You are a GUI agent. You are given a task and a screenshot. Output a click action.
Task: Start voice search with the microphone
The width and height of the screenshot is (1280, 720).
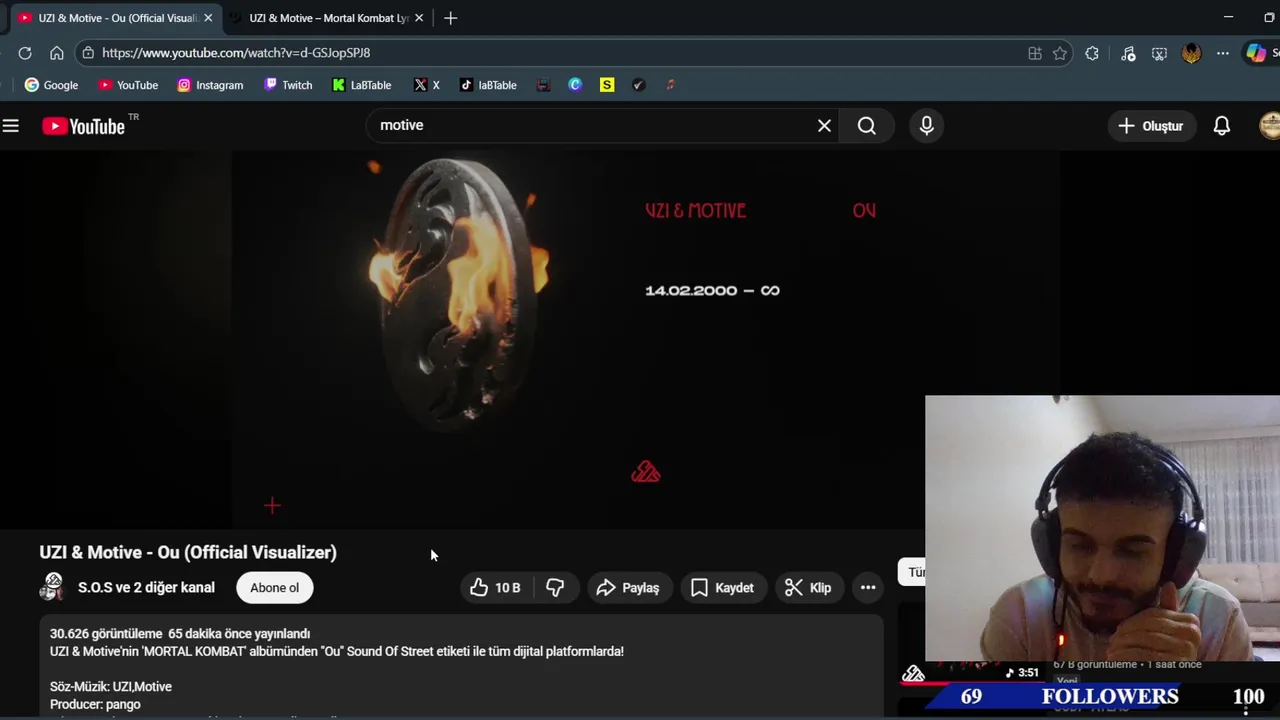pyautogui.click(x=927, y=125)
